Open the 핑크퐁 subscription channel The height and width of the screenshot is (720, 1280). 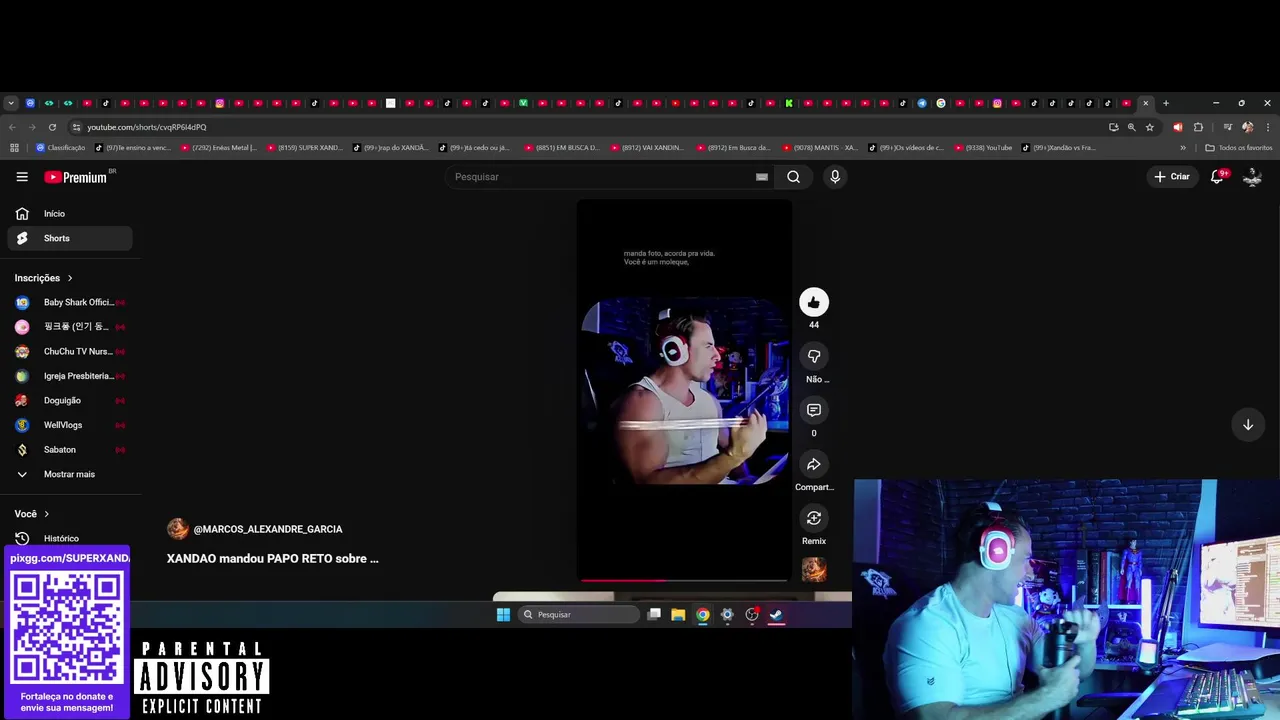pos(70,327)
